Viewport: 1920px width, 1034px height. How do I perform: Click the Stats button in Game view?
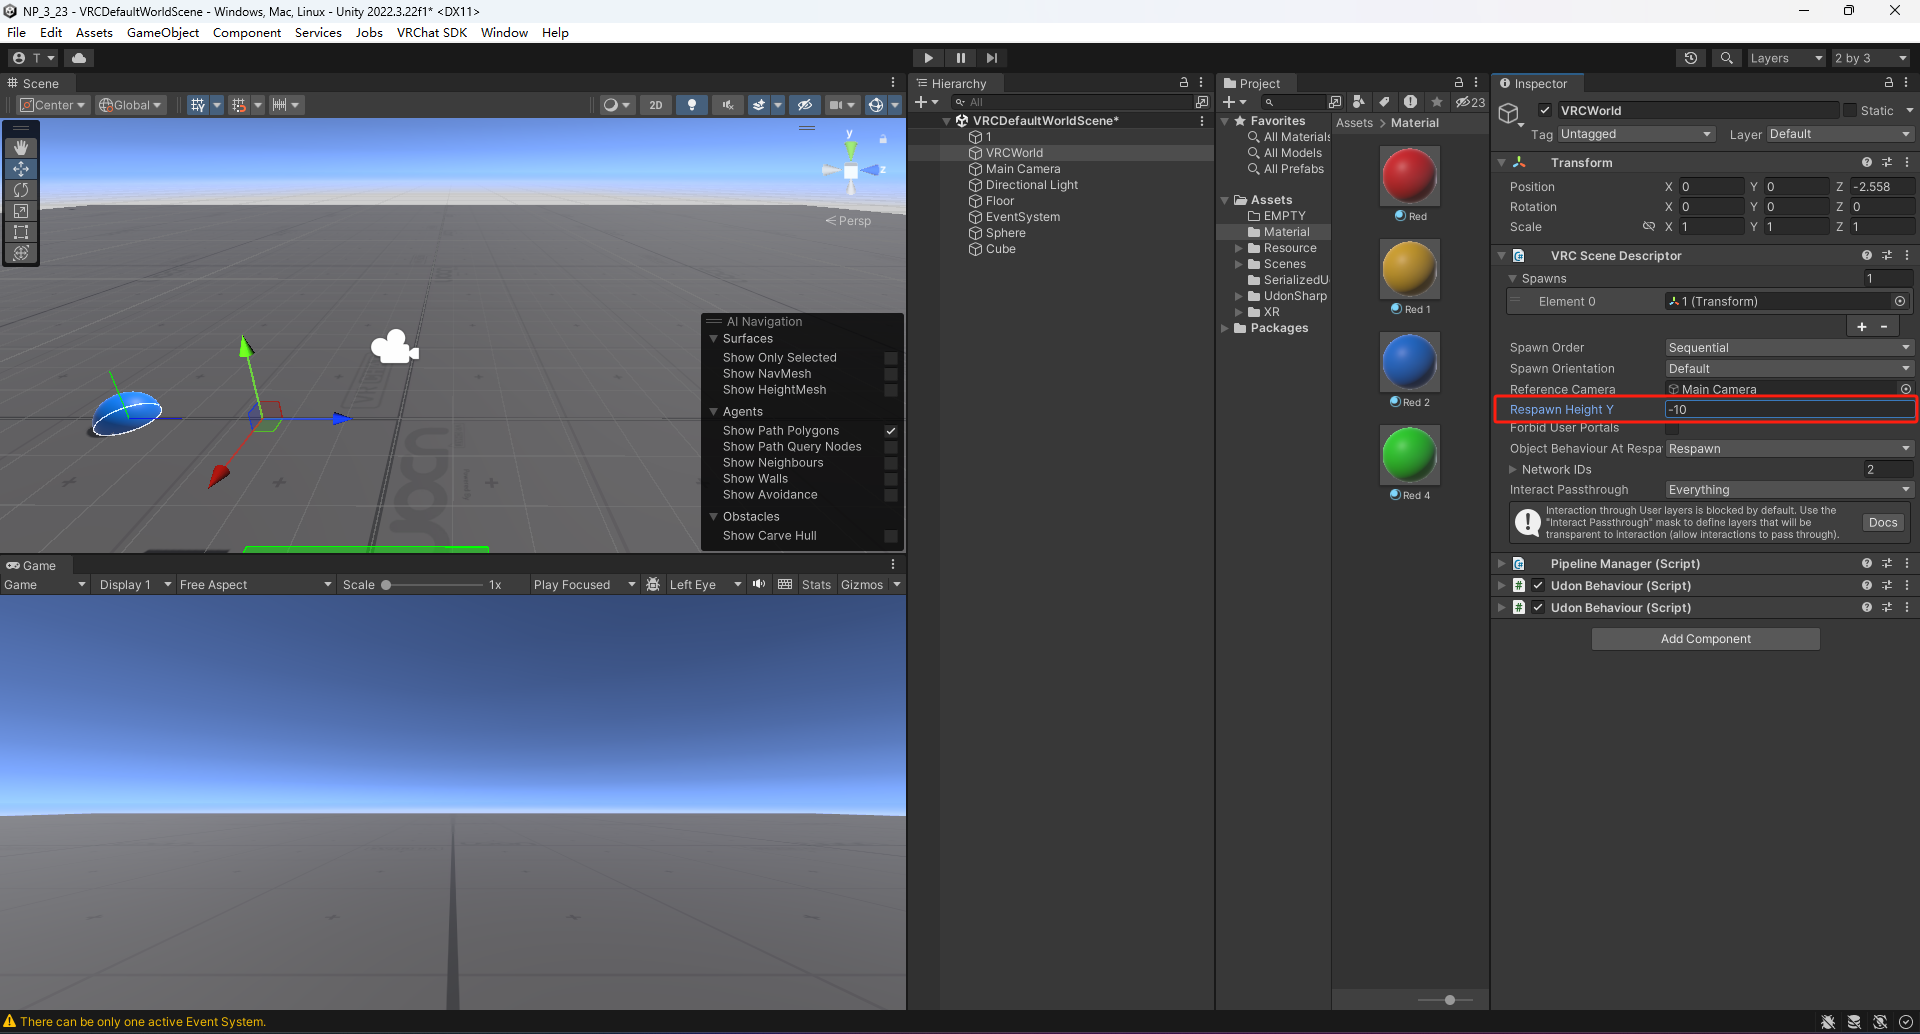coord(816,585)
